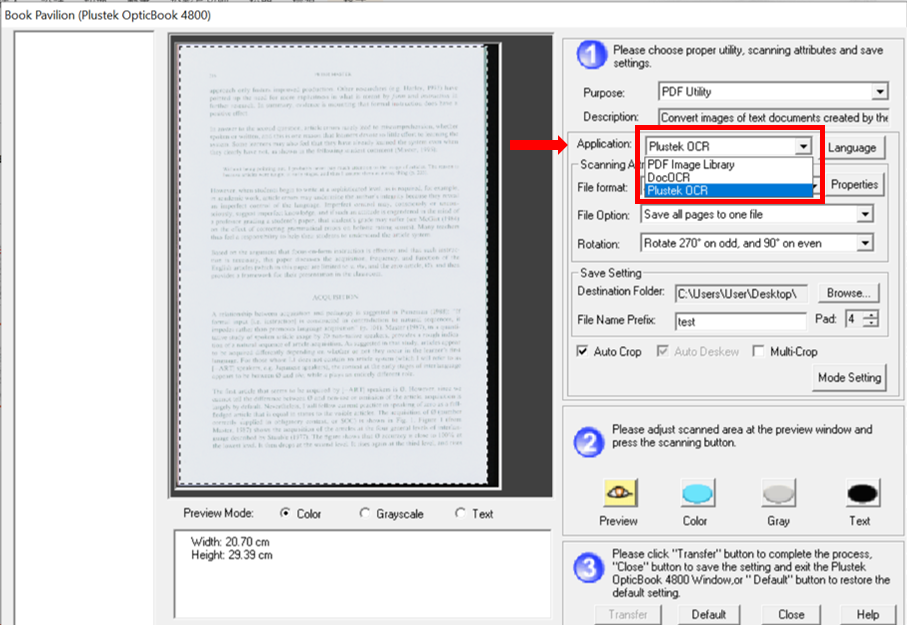Click the Pad value stepper arrows
This screenshot has height=625, width=907.
coord(871,320)
